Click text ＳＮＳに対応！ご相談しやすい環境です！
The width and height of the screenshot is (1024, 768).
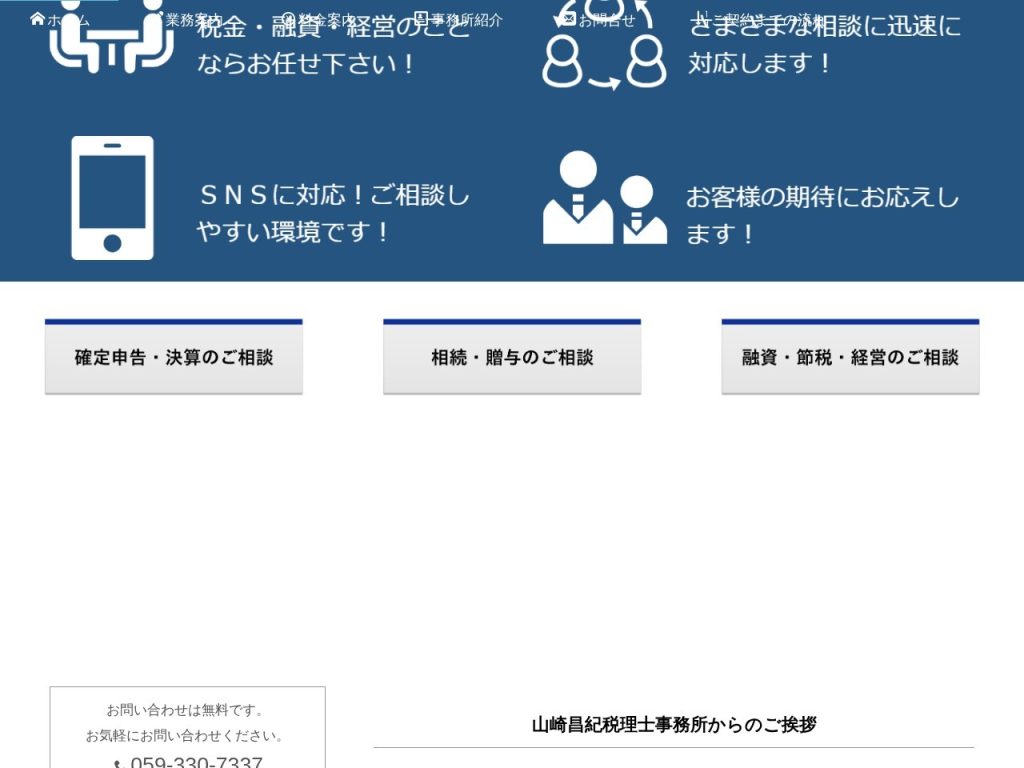pyautogui.click(x=333, y=213)
